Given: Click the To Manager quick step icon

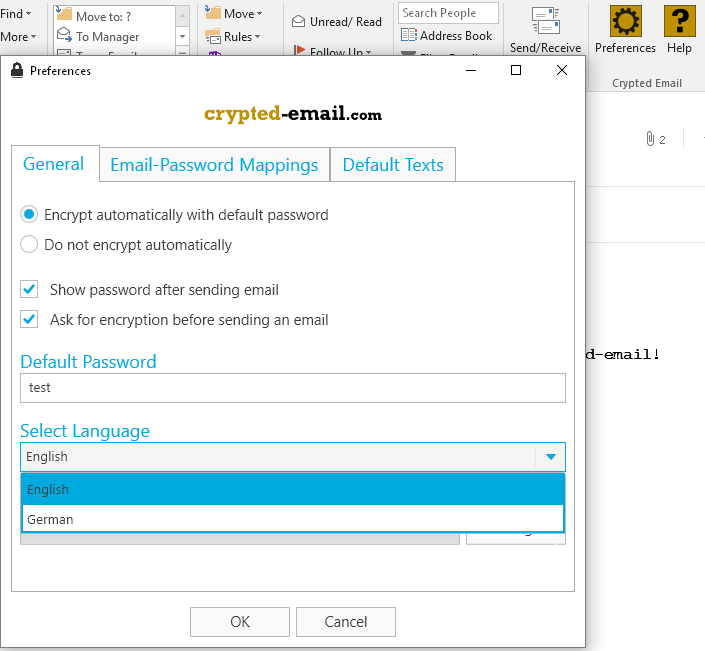Looking at the screenshot, I should 64,35.
